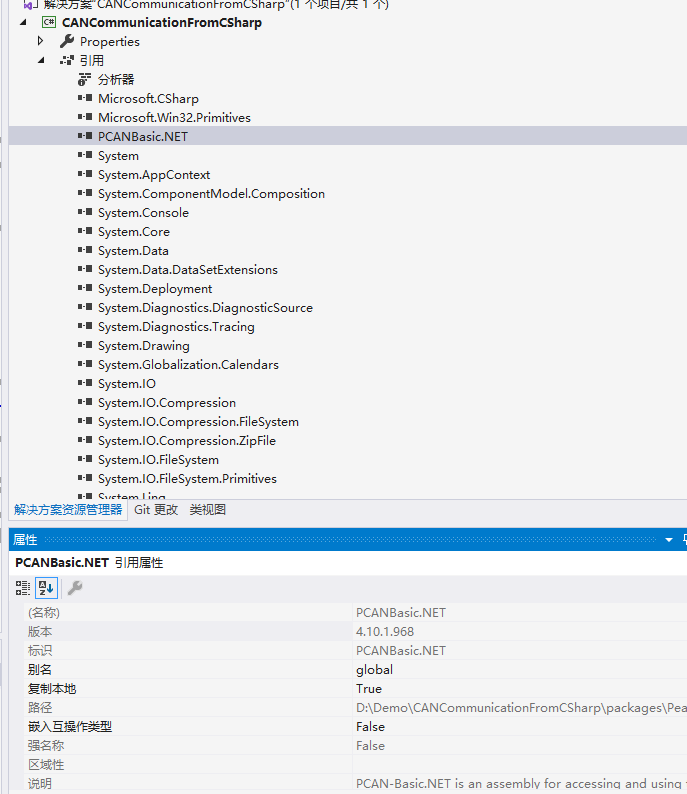The width and height of the screenshot is (687, 794).
Task: Click the 引用 references icon
Action: 67,60
